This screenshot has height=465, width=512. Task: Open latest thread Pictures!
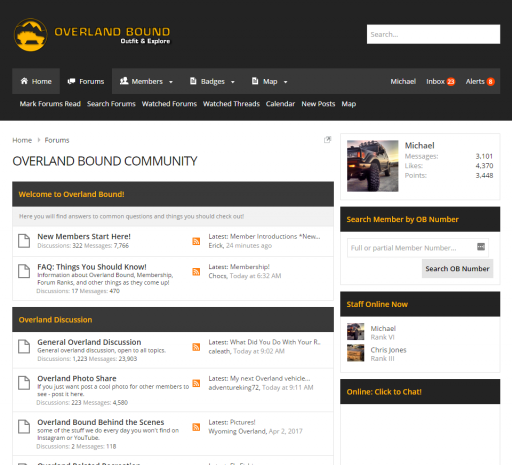pyautogui.click(x=243, y=422)
